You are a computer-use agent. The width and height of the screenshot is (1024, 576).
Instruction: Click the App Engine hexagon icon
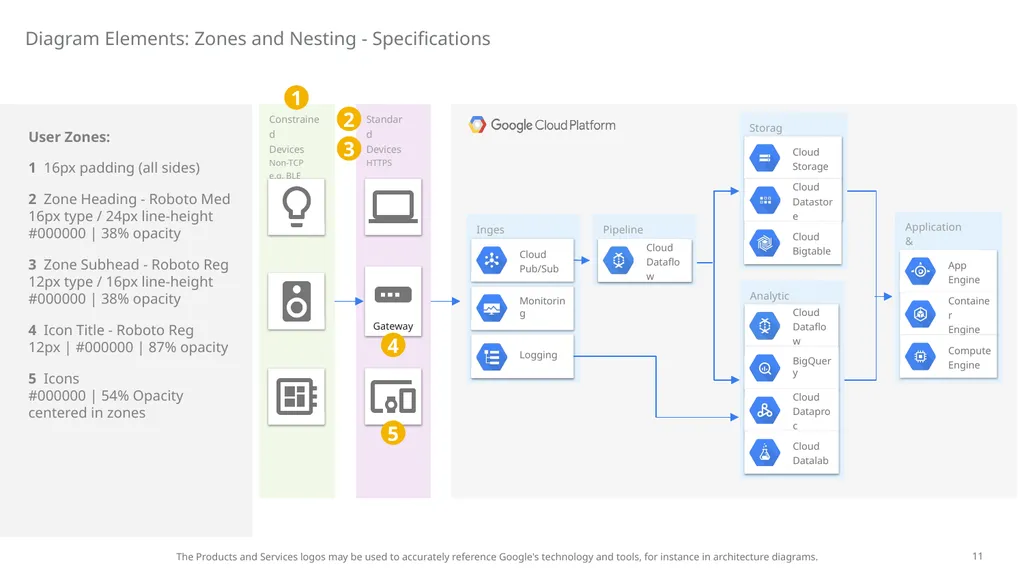point(920,271)
